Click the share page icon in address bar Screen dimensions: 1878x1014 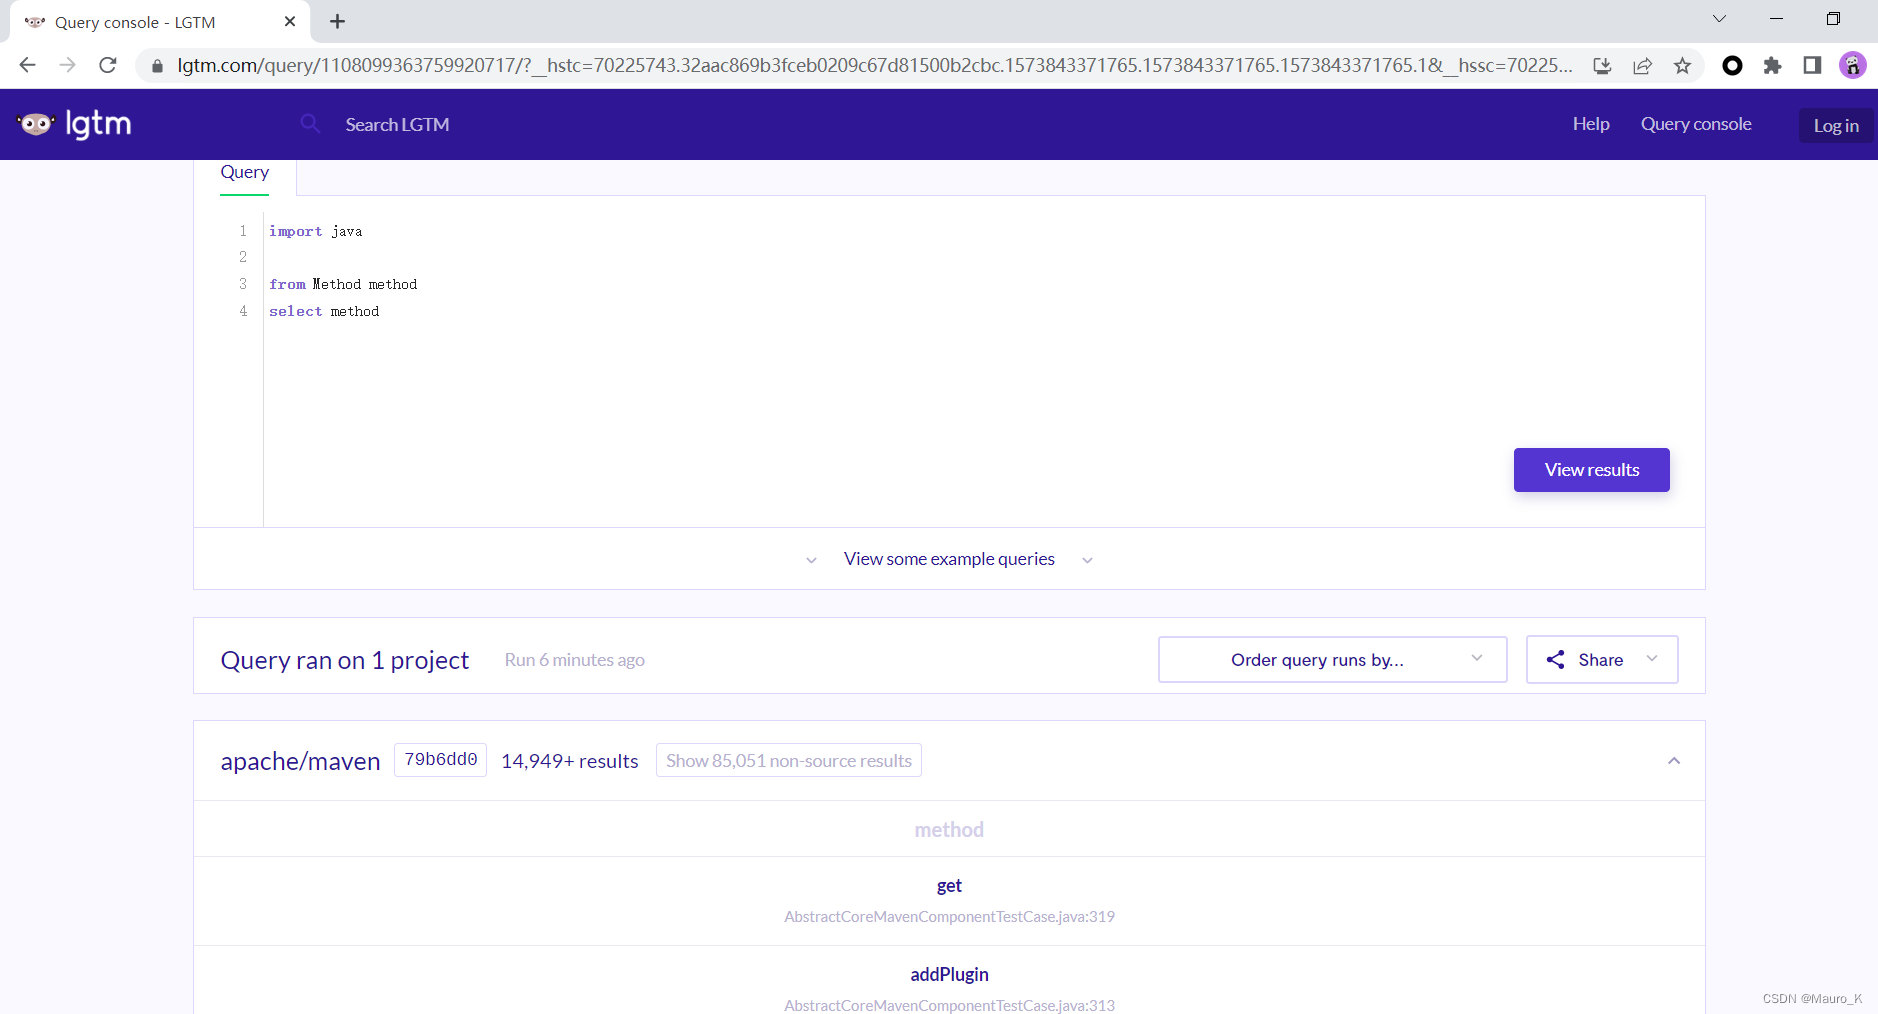pos(1642,66)
